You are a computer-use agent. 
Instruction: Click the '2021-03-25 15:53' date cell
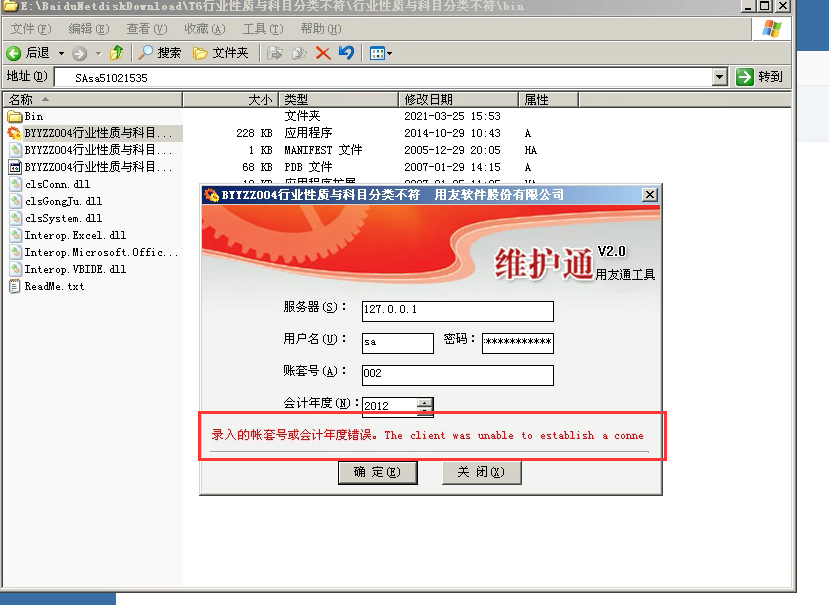pyautogui.click(x=452, y=116)
